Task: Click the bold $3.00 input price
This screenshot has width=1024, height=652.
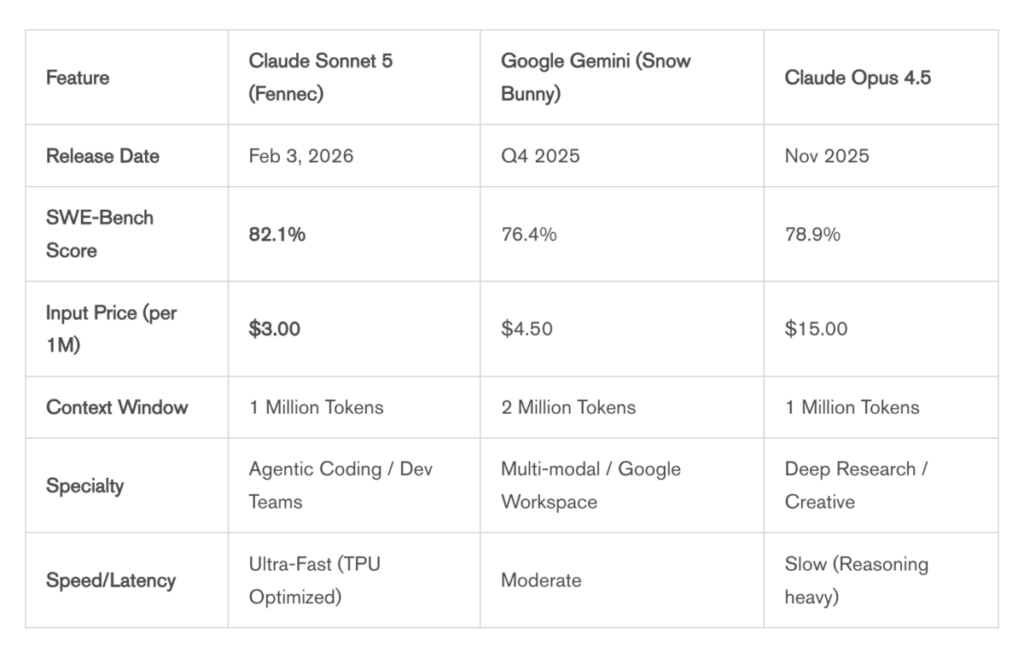Action: coord(275,328)
